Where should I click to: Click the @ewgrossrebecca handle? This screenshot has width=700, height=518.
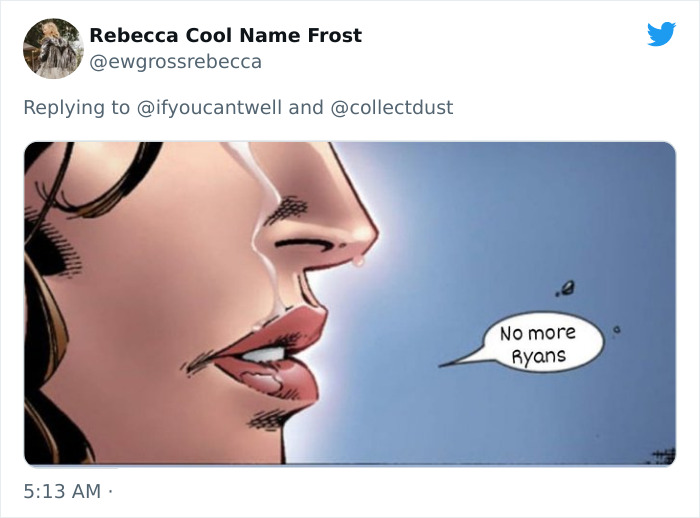point(175,62)
